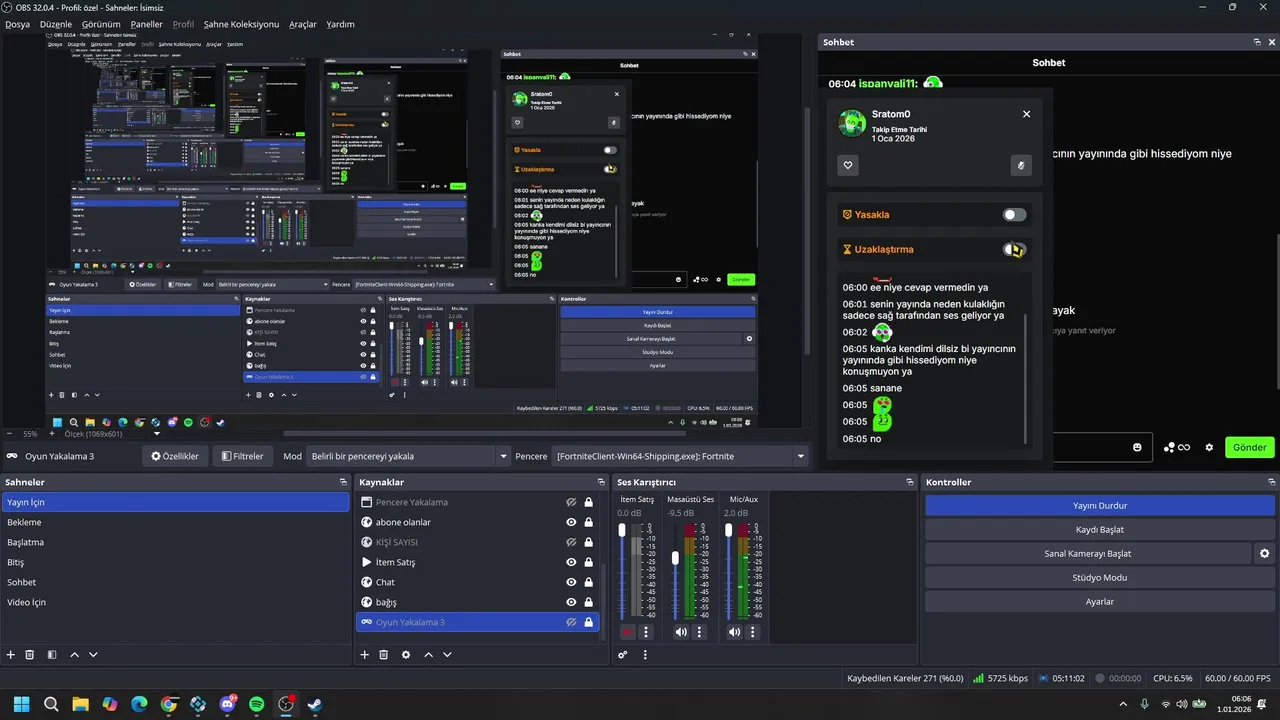
Task: Open emoji picker in chat input
Action: [1137, 447]
